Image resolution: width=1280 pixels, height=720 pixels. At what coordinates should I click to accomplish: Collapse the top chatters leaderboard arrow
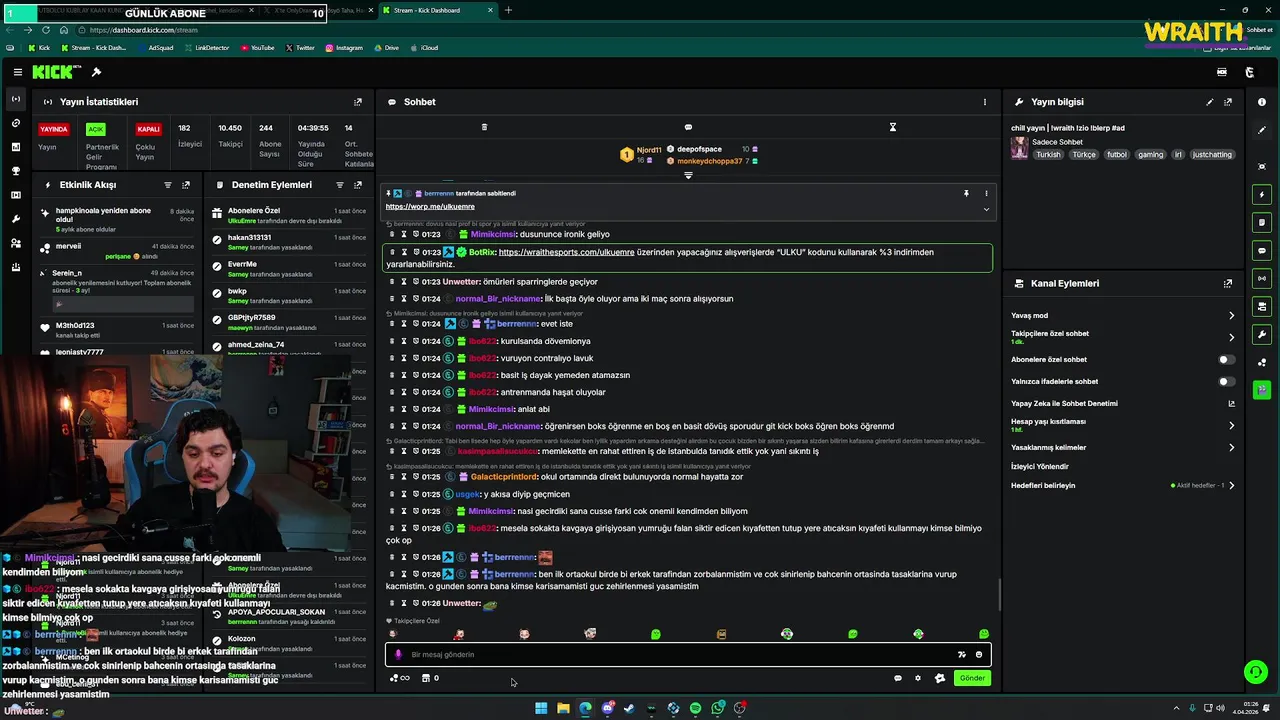pos(688,175)
